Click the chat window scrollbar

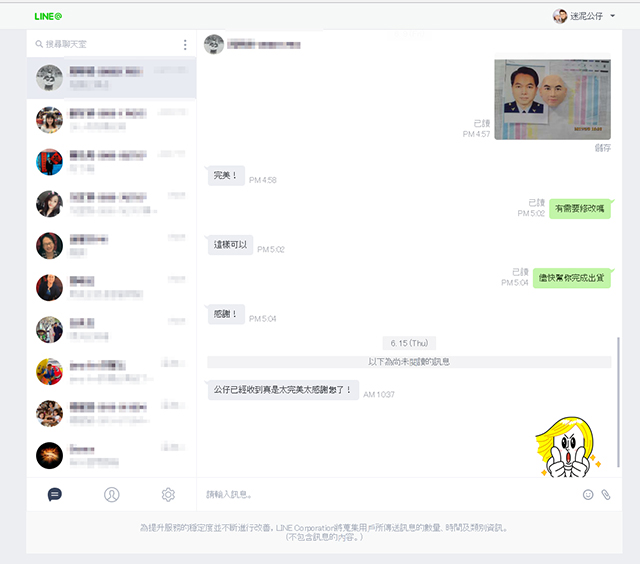click(x=618, y=402)
